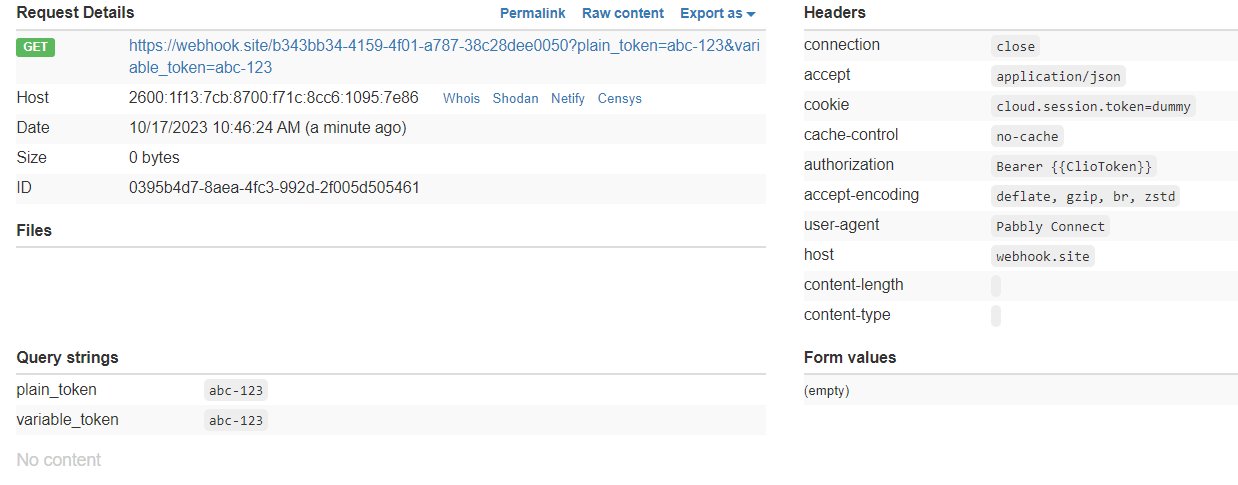Select the variable_token value abc-123

pos(236,421)
